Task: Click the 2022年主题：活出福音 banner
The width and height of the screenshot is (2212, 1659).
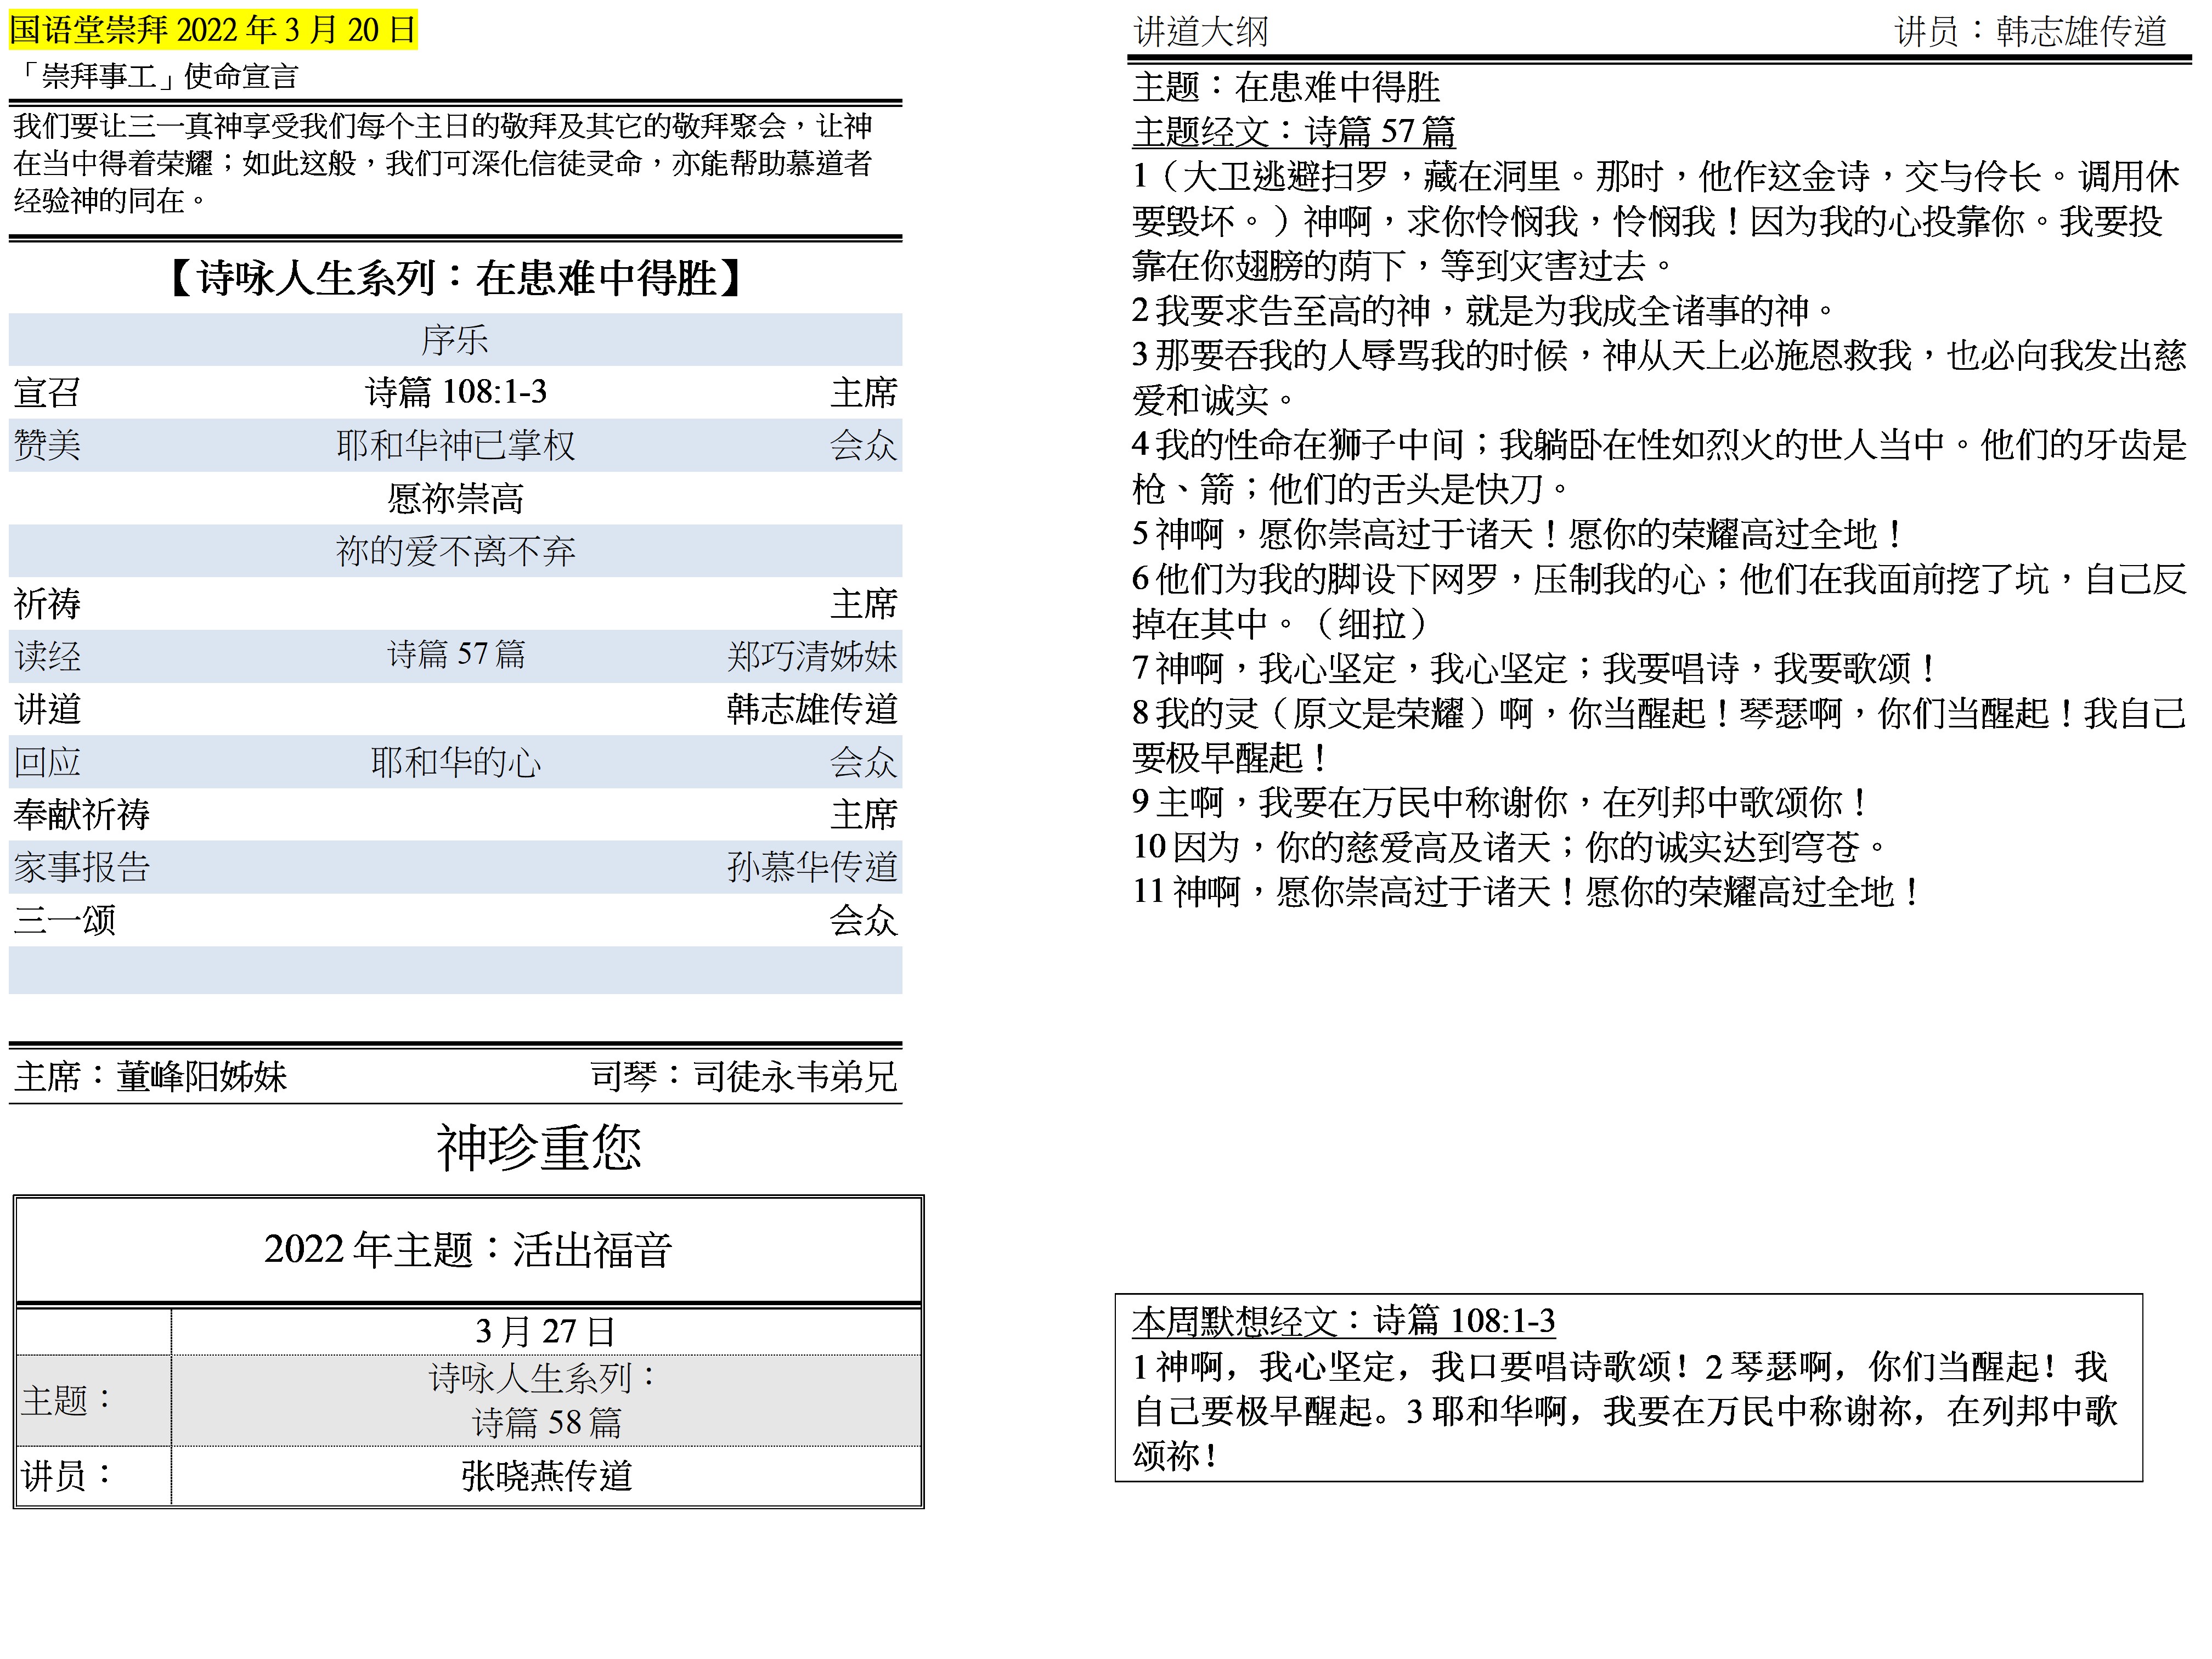Action: click(467, 1250)
